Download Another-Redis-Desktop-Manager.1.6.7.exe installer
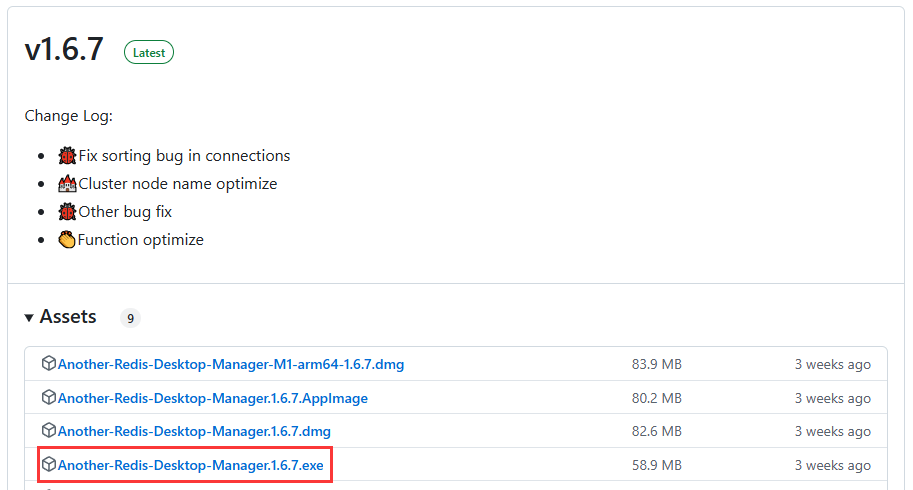This screenshot has height=490, width=913. pos(190,465)
